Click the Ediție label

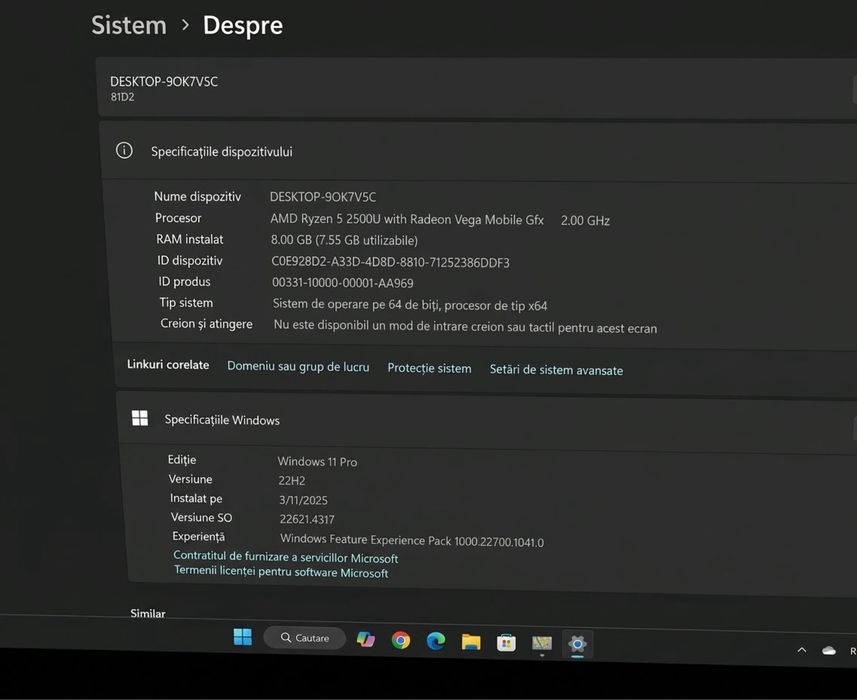coord(182,460)
